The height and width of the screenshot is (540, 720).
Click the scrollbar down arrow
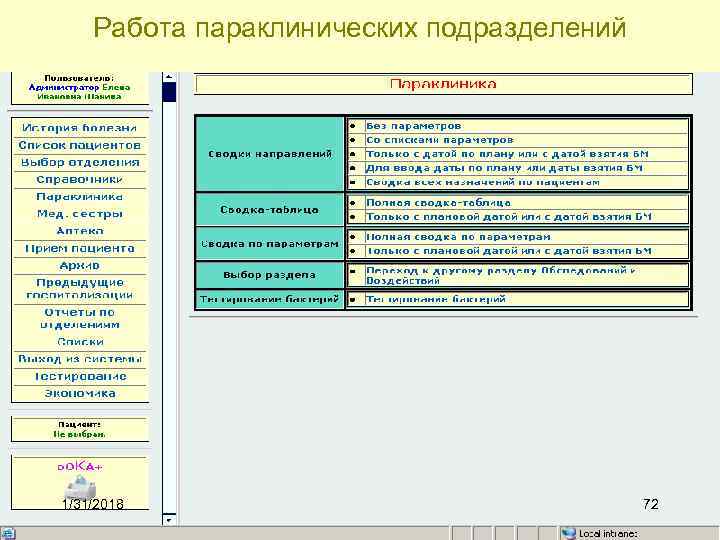tap(169, 520)
